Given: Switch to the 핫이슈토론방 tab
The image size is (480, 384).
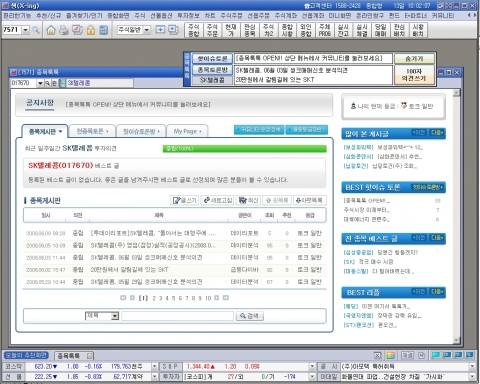Looking at the screenshot, I should pos(141,131).
